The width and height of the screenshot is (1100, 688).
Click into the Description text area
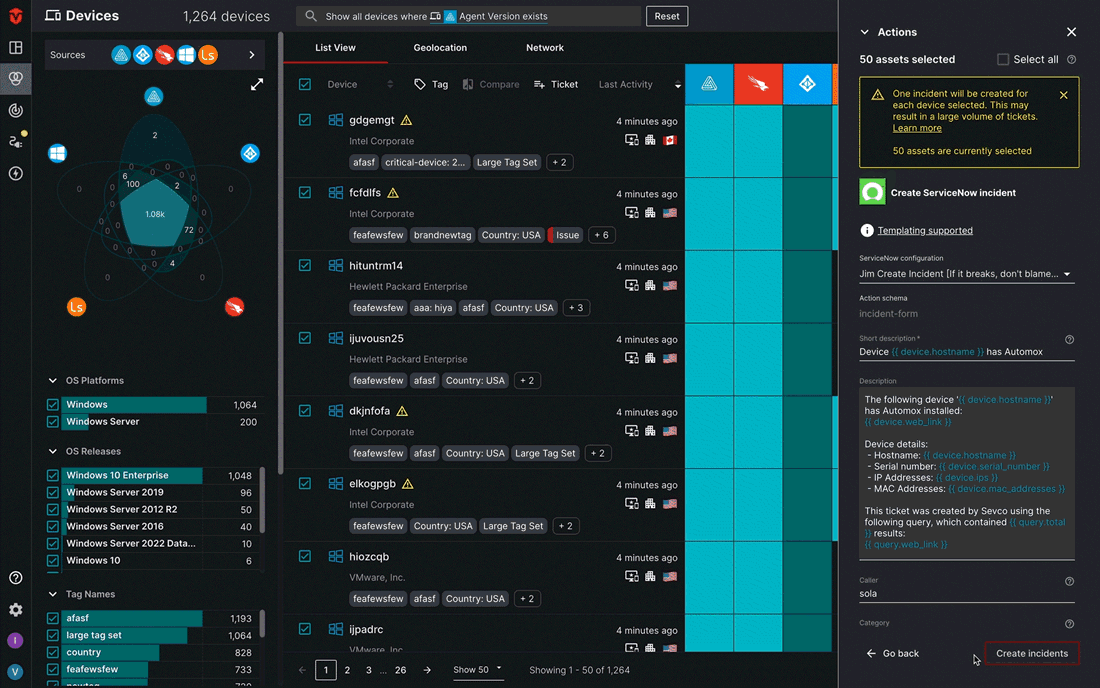tap(967, 473)
